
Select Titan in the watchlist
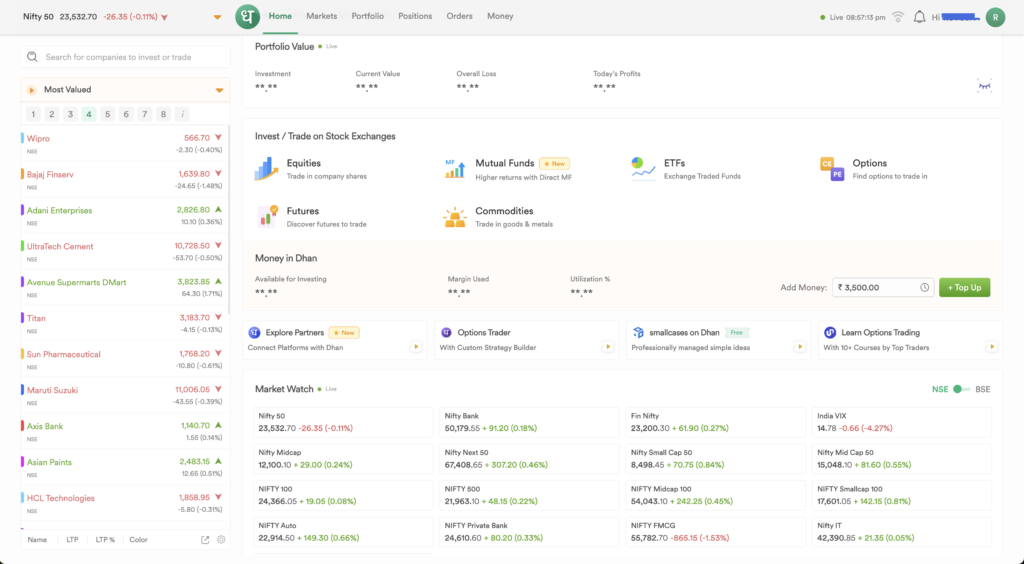tap(125, 323)
